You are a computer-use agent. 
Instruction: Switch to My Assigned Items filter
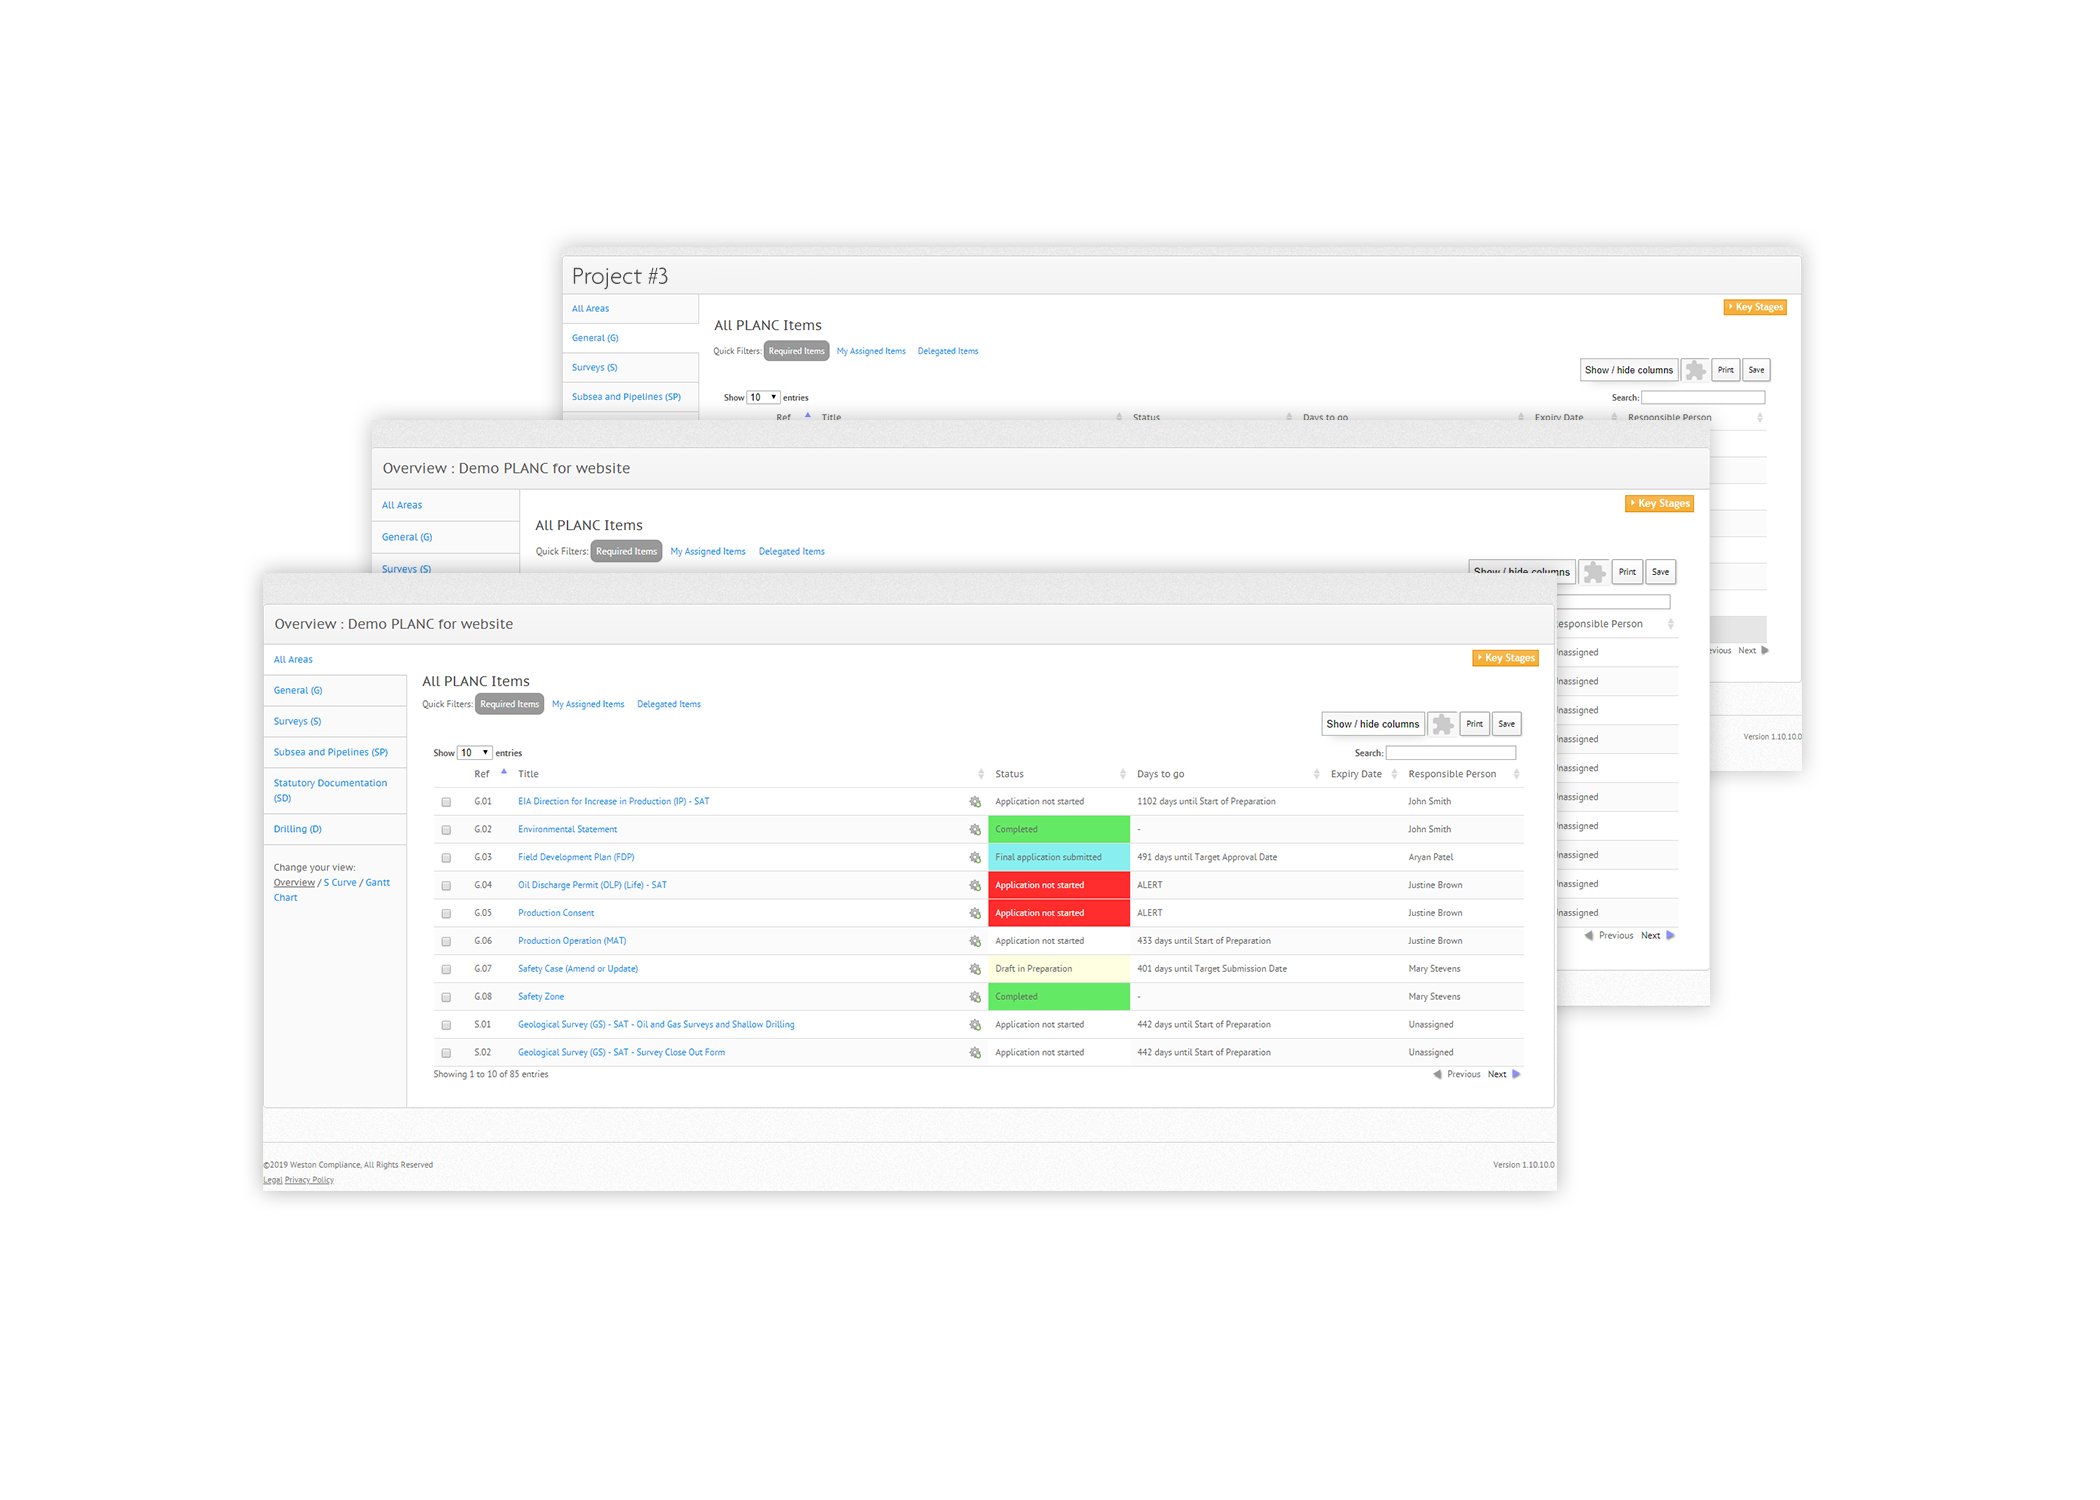(588, 705)
